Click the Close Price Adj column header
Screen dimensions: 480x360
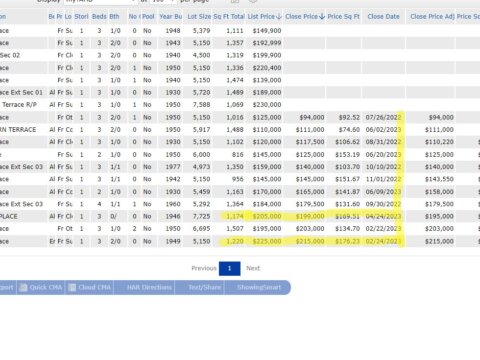click(432, 16)
